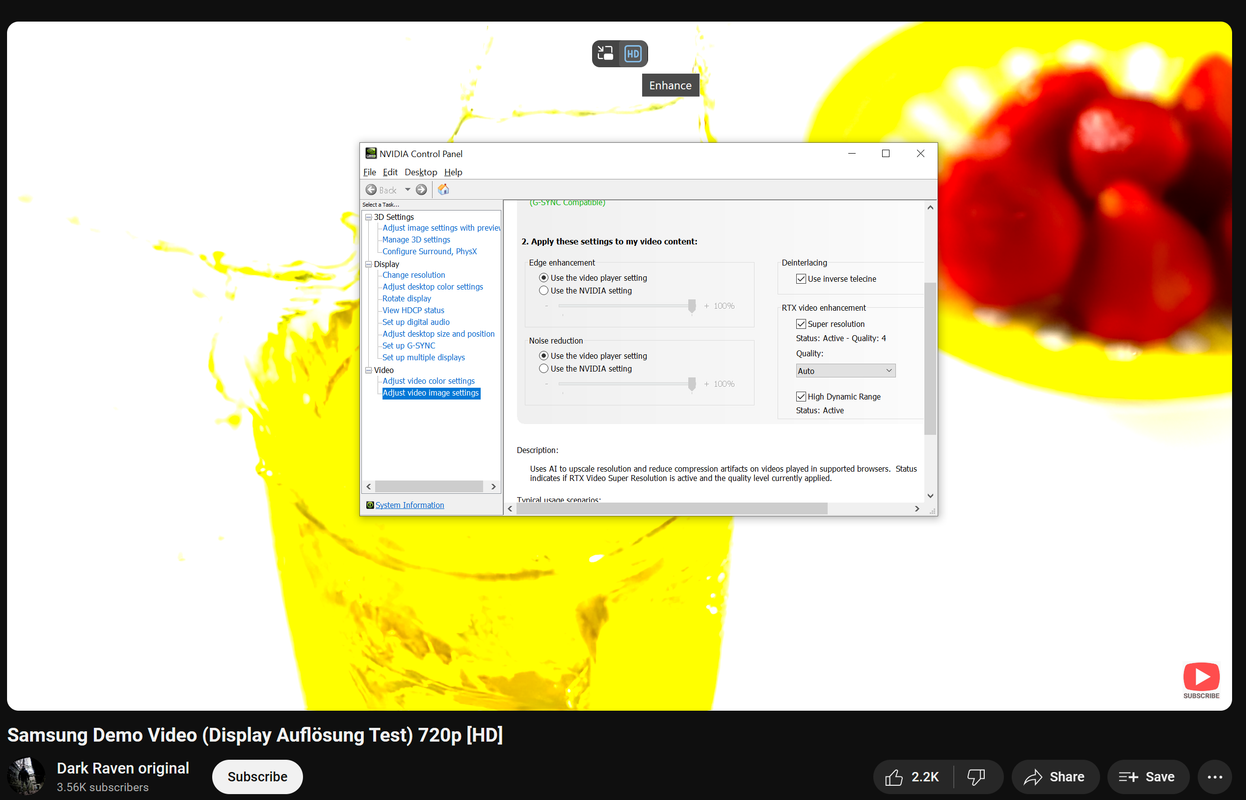Open System Information link
1246x800 pixels.
tap(410, 505)
